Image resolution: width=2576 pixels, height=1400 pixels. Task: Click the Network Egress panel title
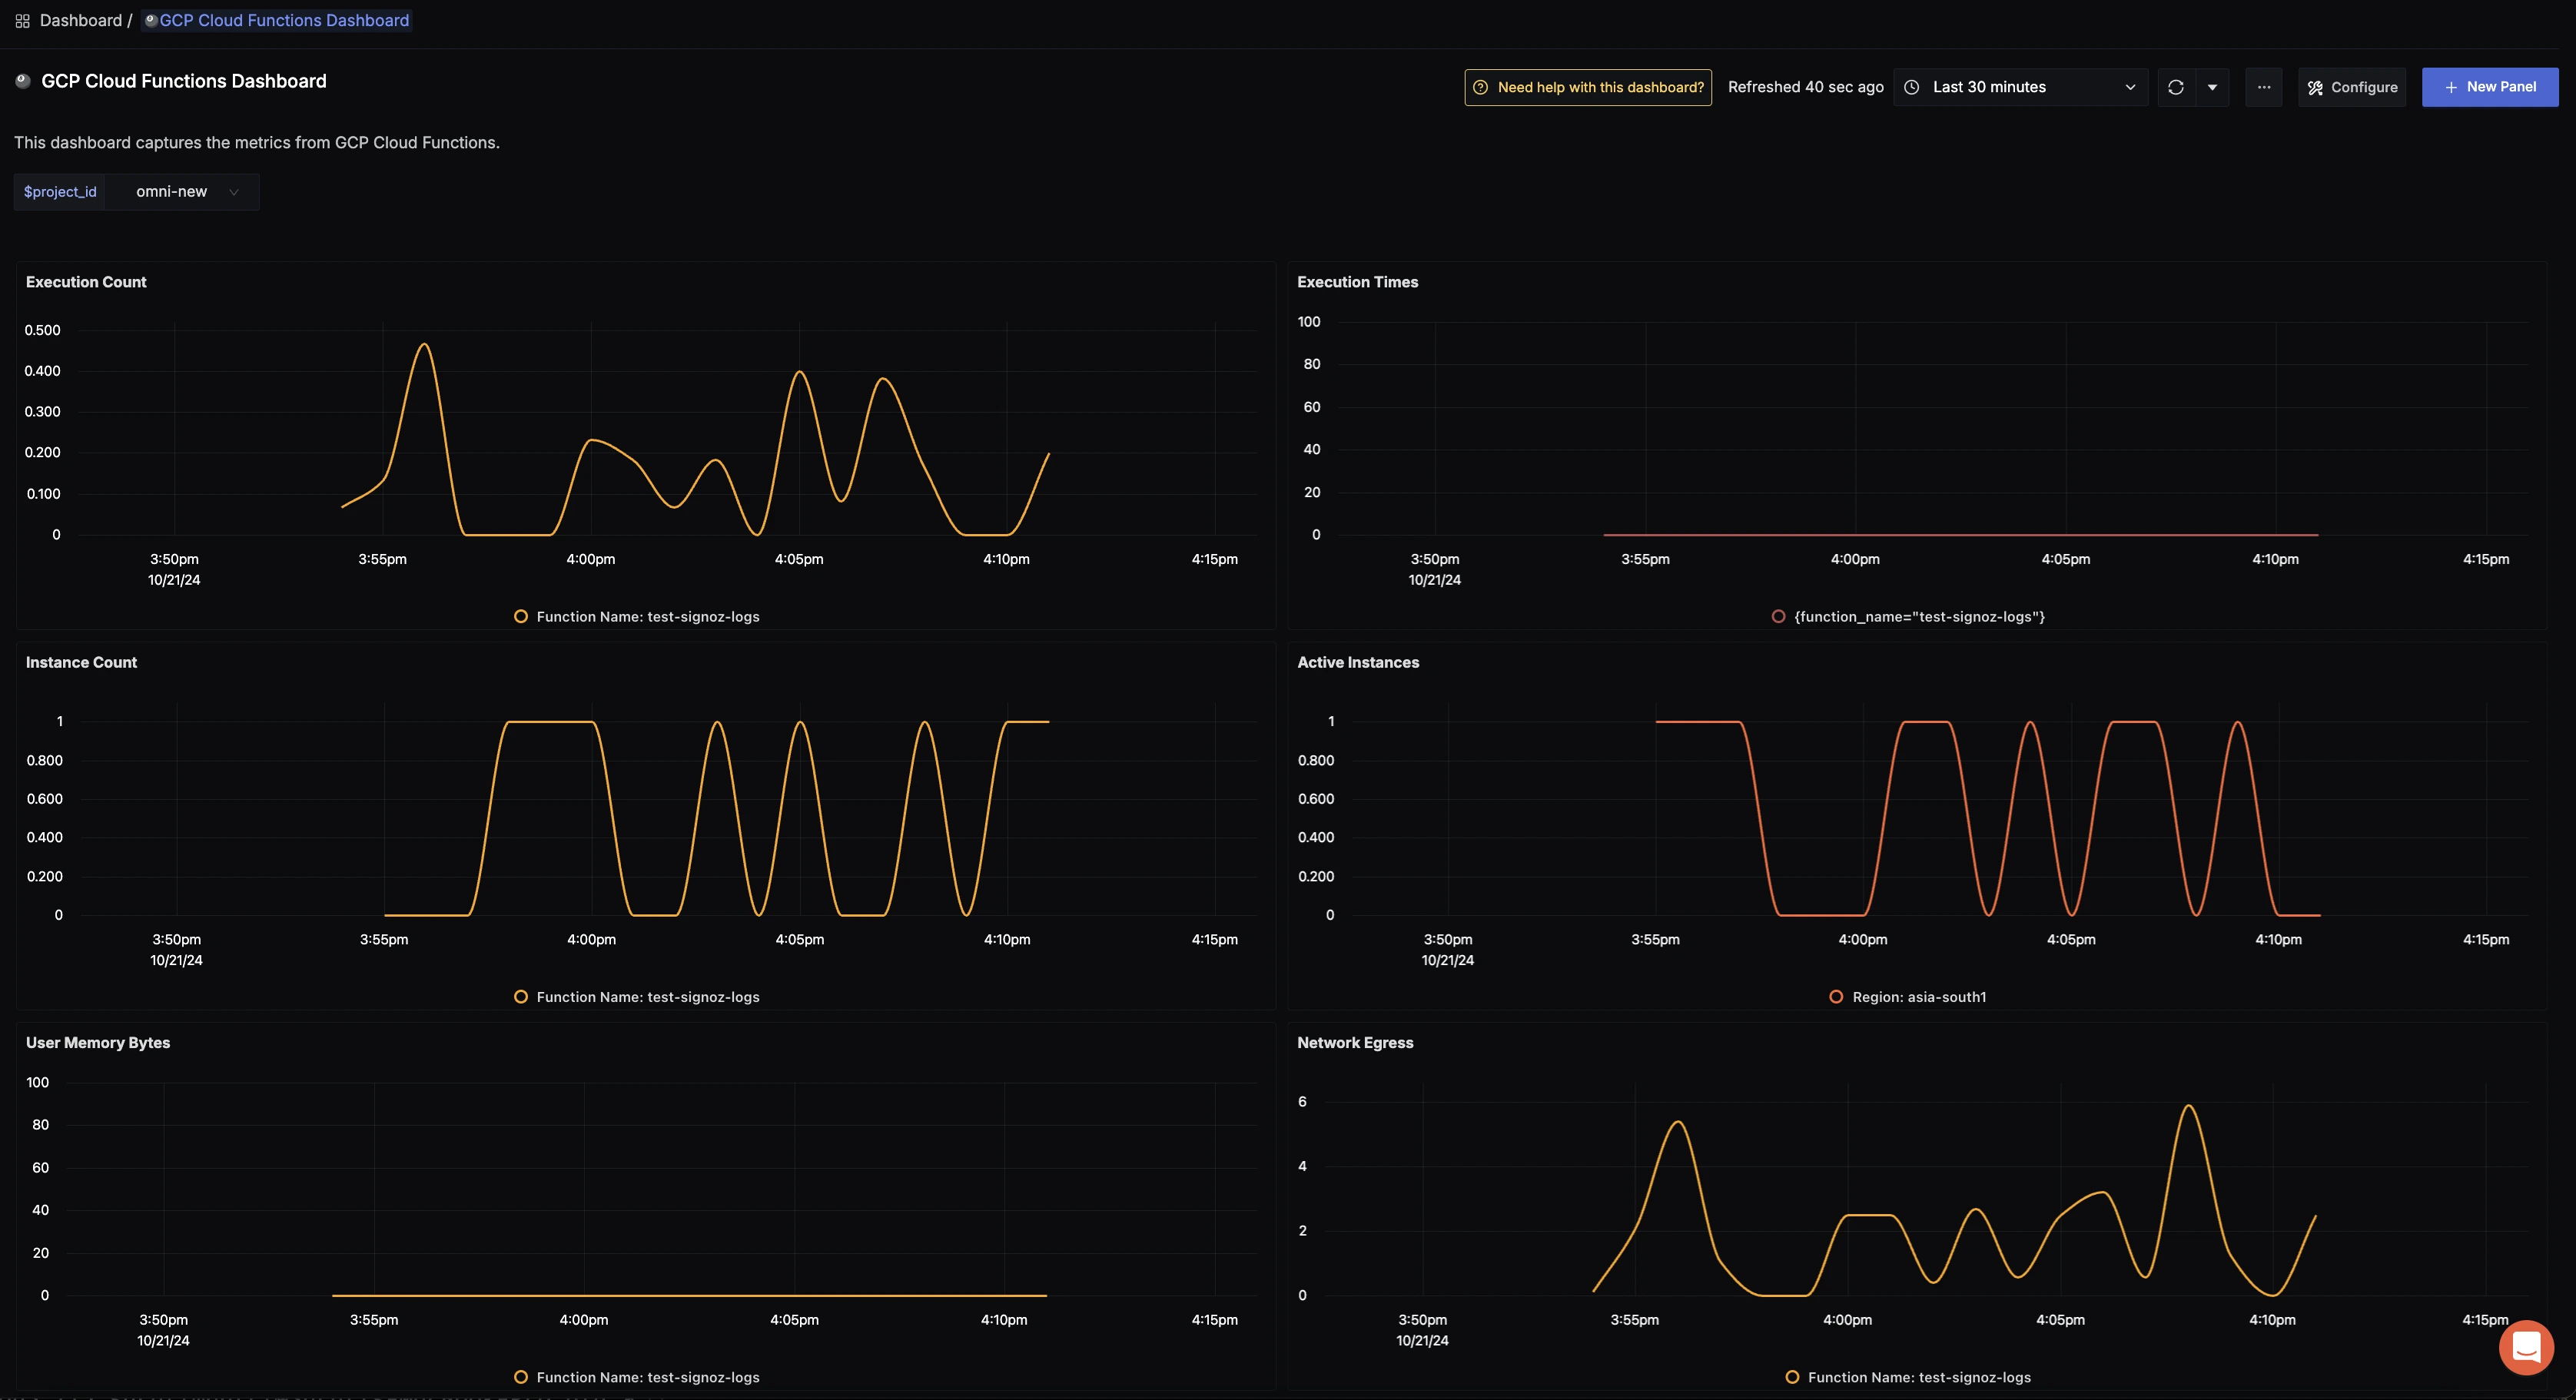pyautogui.click(x=1355, y=1043)
